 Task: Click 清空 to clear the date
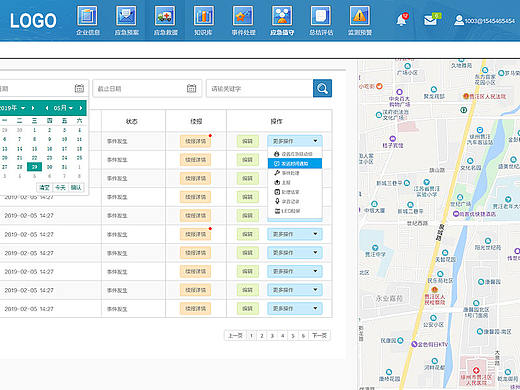(x=44, y=188)
